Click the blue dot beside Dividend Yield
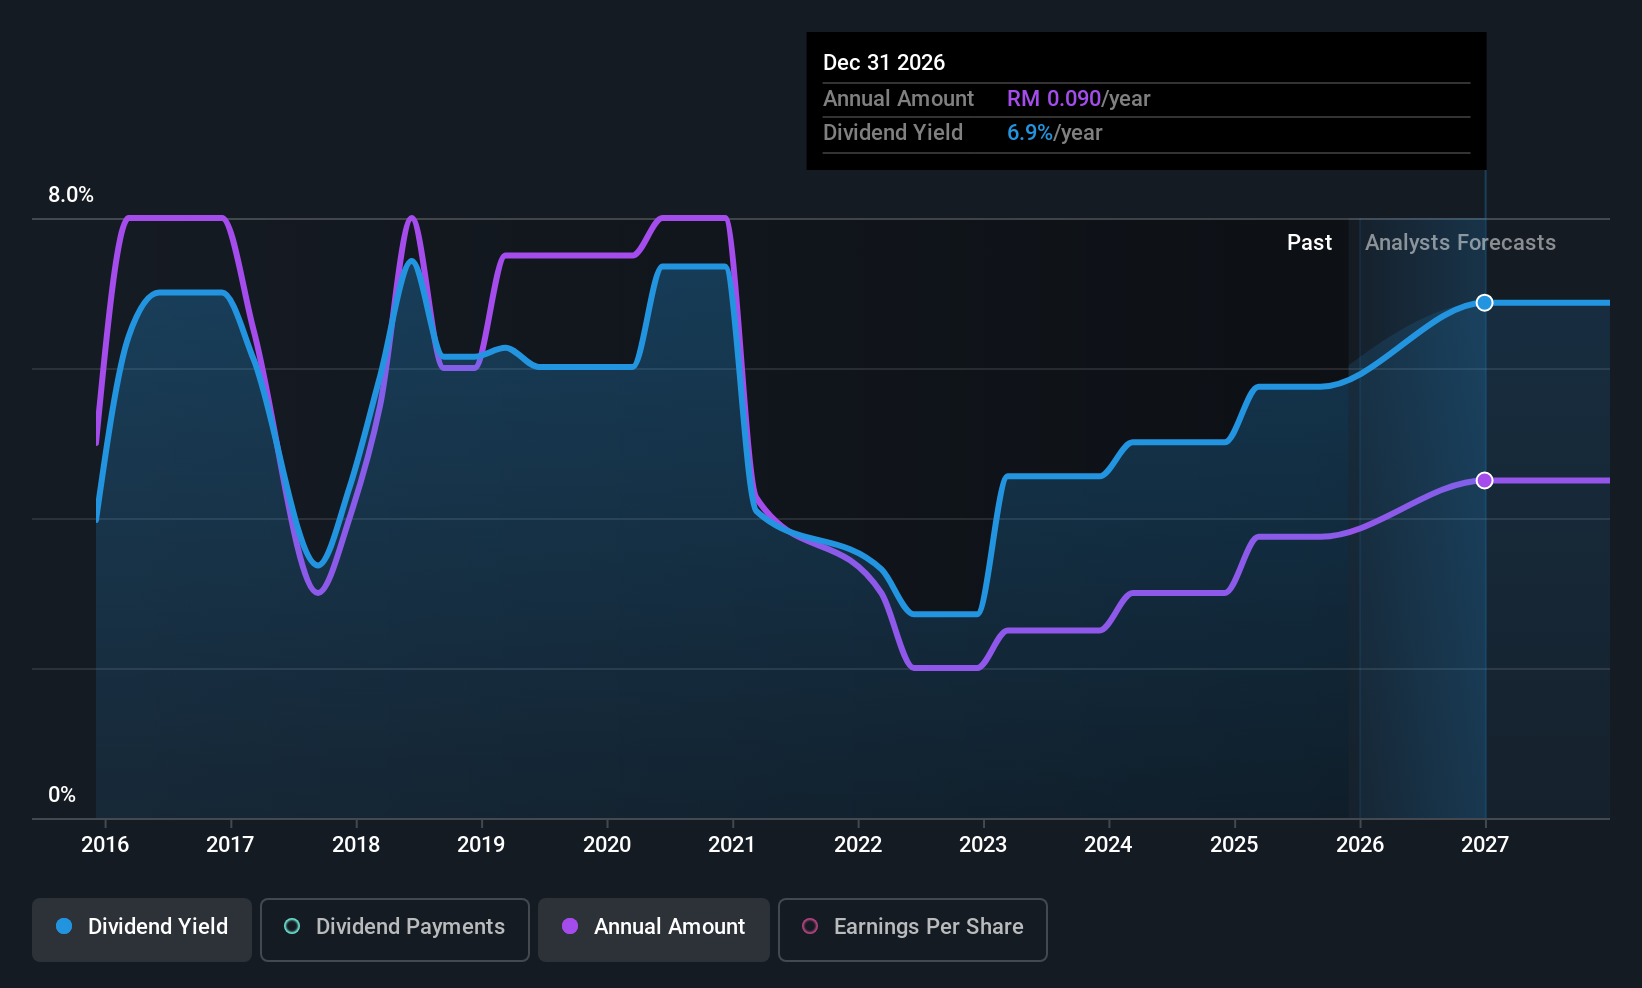 [x=64, y=927]
